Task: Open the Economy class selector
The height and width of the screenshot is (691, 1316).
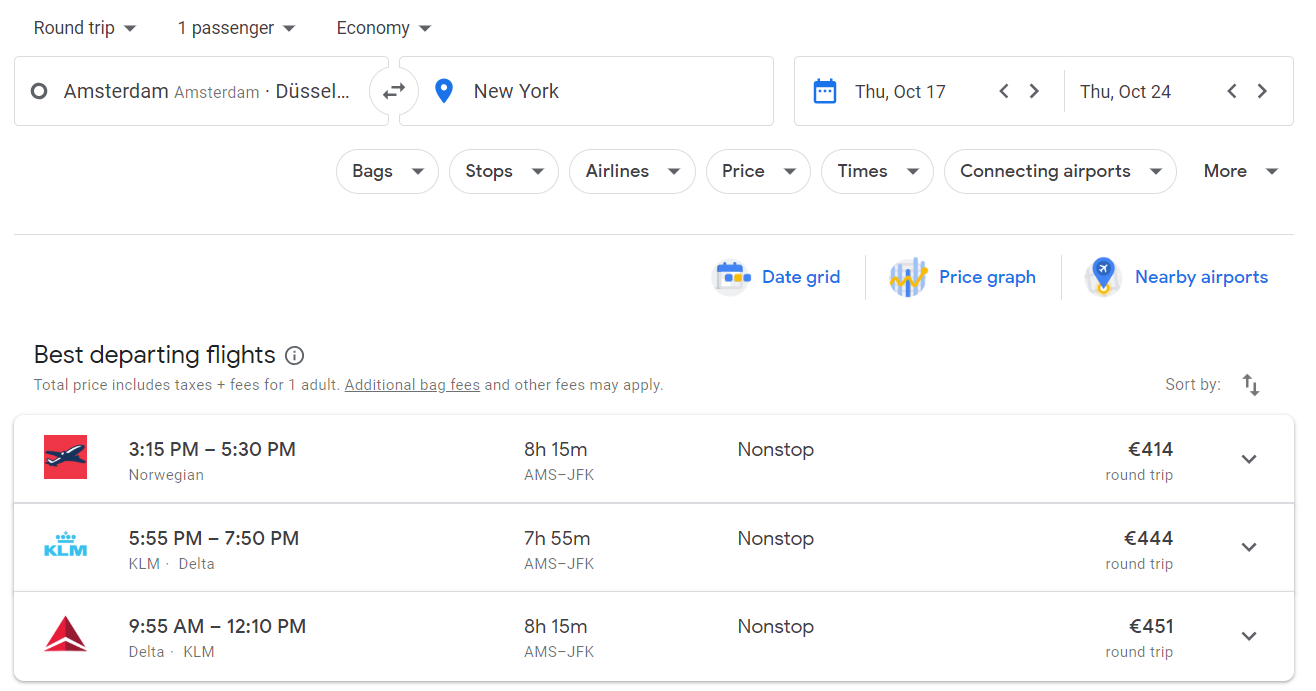Action: 383,28
